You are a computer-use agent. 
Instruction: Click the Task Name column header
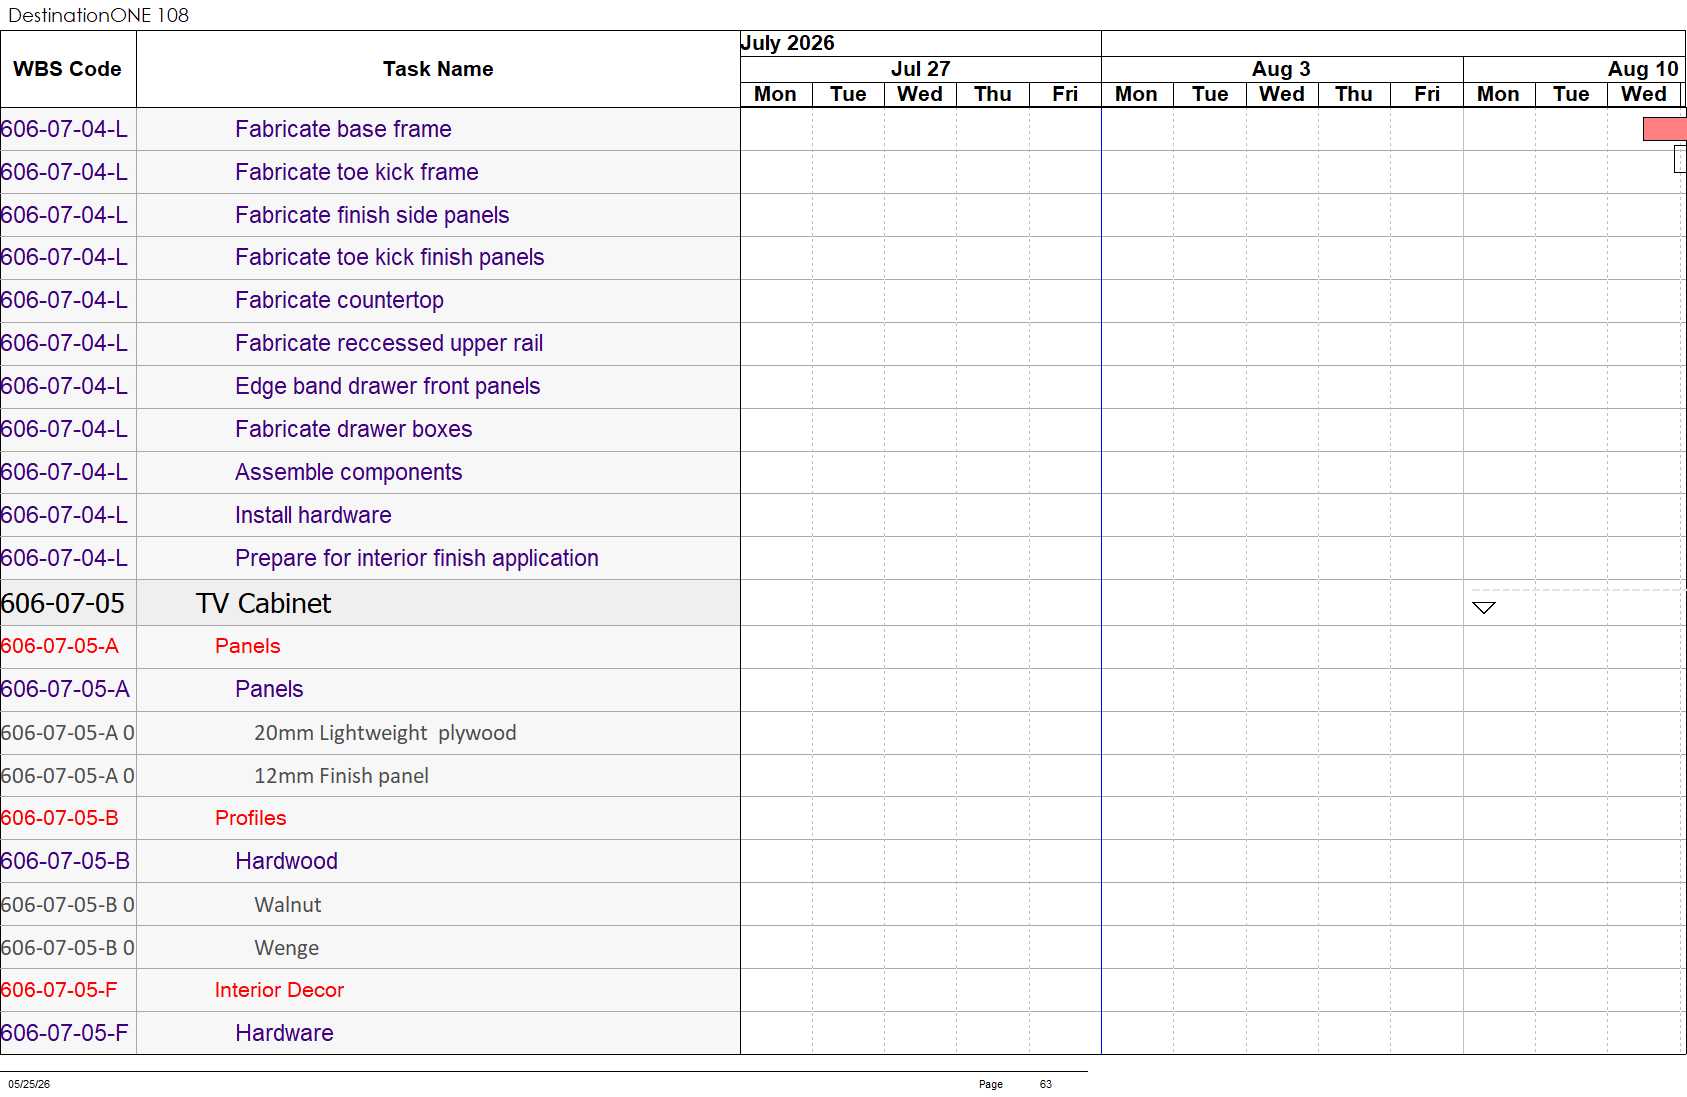coord(438,69)
